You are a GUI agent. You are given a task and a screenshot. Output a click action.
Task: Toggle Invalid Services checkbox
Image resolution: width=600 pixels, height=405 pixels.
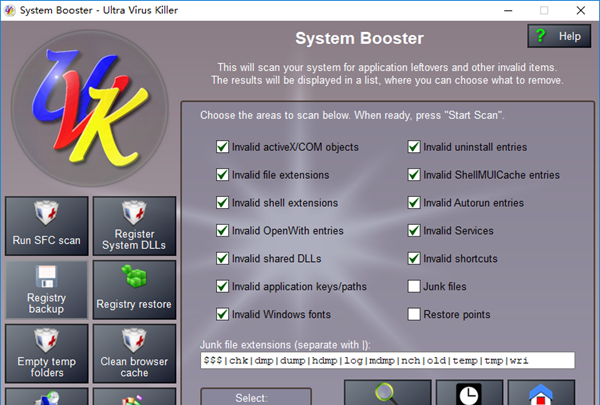[414, 231]
